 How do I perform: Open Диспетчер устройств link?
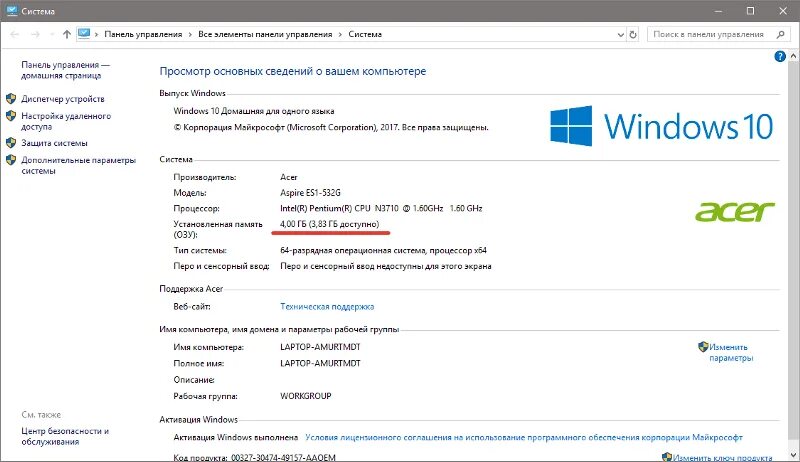(x=63, y=99)
